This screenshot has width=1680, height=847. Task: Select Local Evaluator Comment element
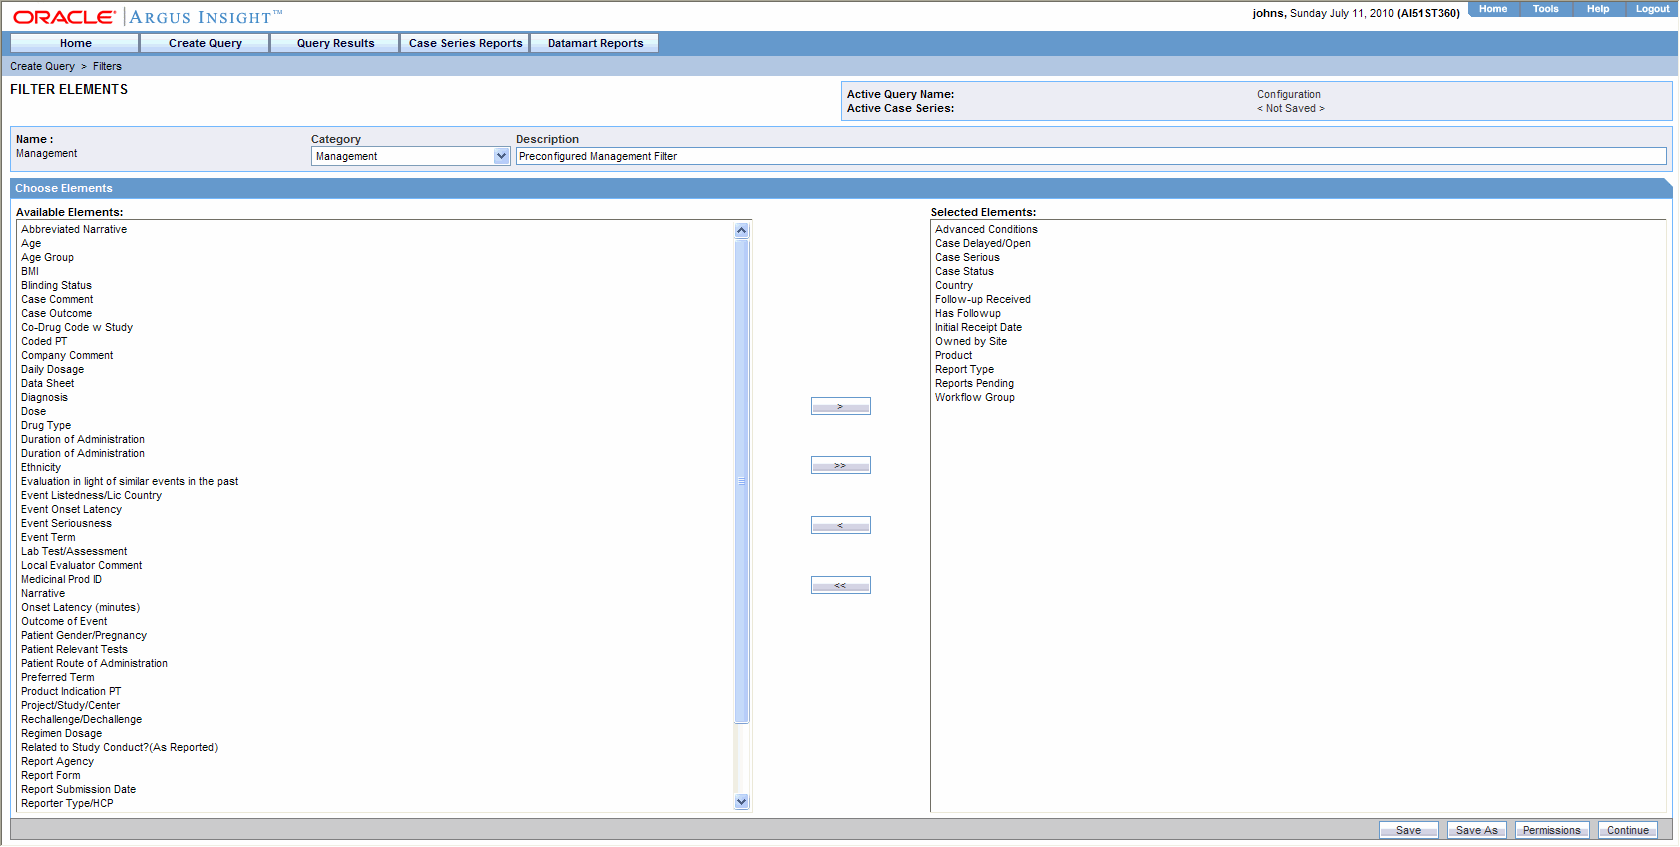tap(82, 565)
